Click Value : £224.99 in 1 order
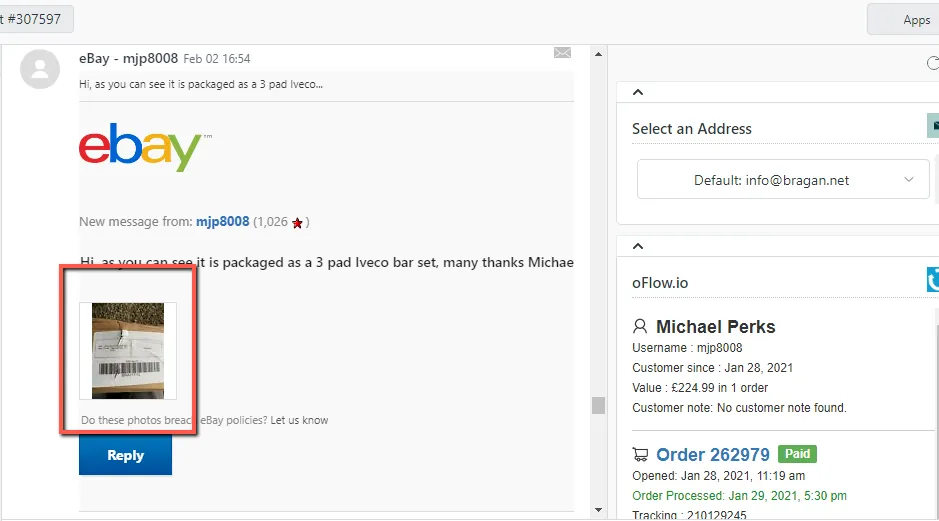 click(699, 388)
